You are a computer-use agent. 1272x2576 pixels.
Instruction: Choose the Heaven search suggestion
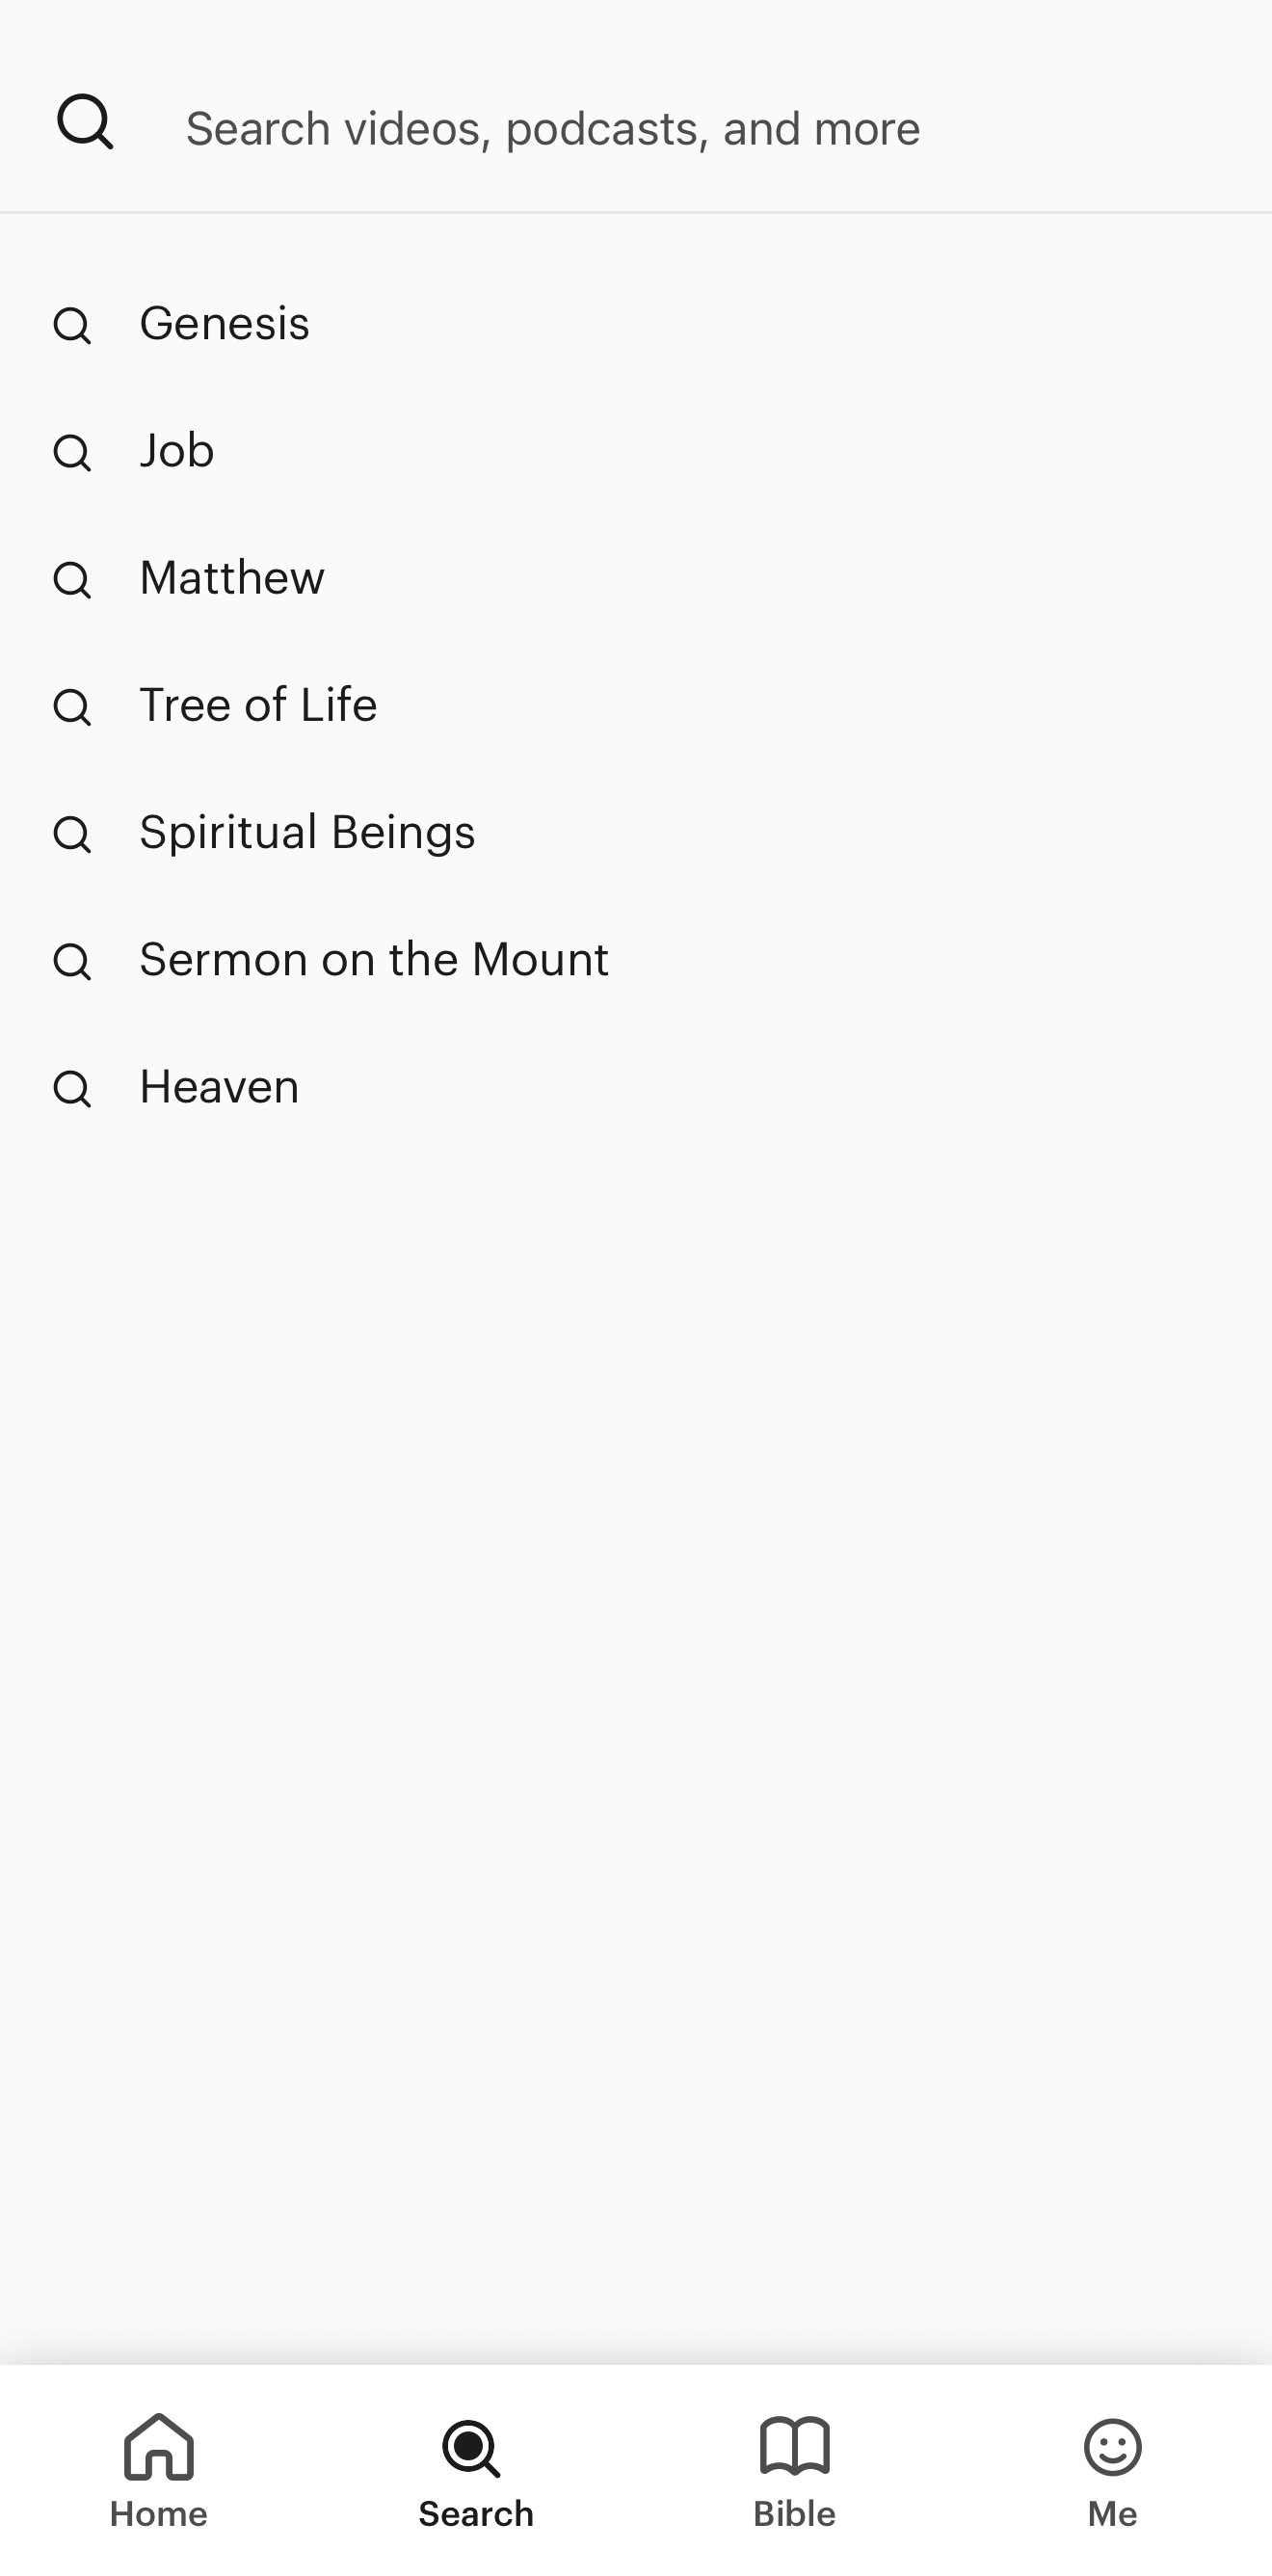click(x=219, y=1086)
